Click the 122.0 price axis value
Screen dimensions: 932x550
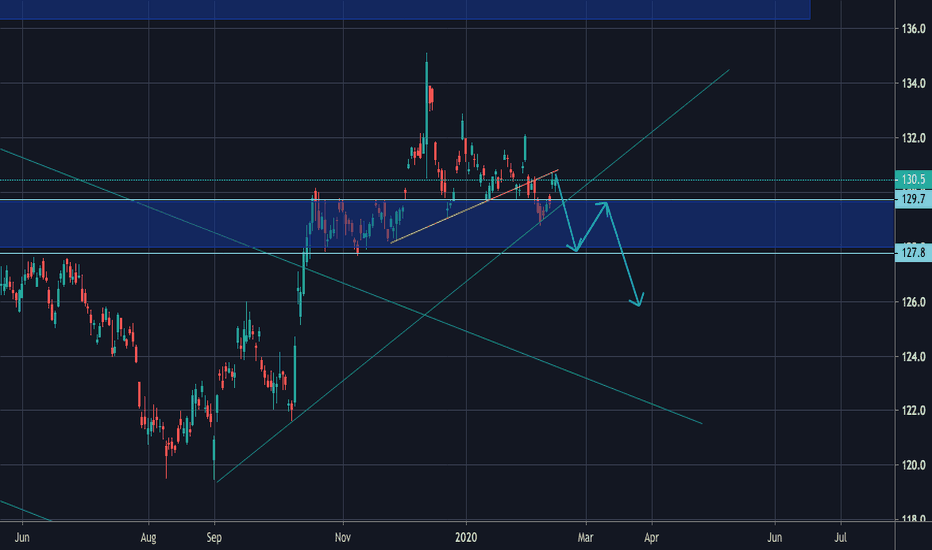click(914, 410)
